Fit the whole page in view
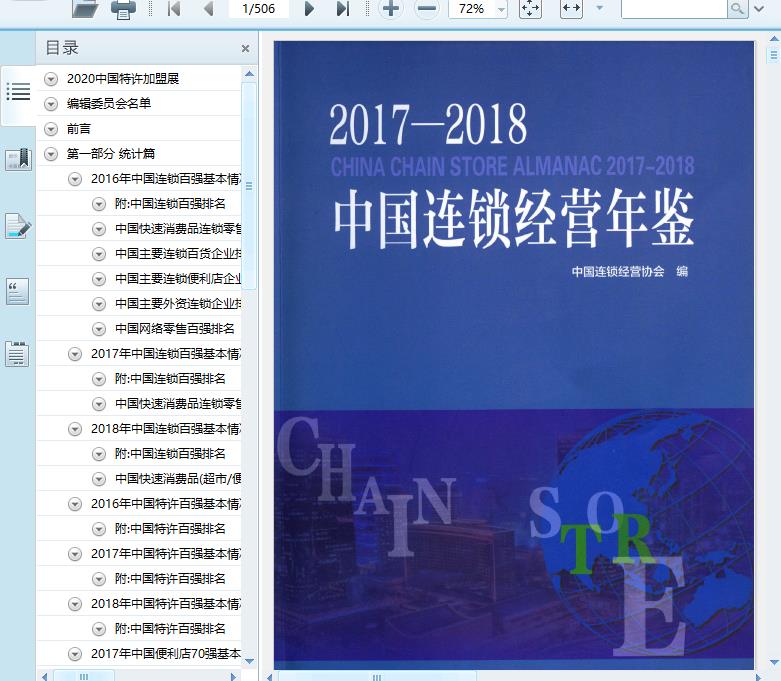Screen dimensions: 781x681 pos(530,8)
